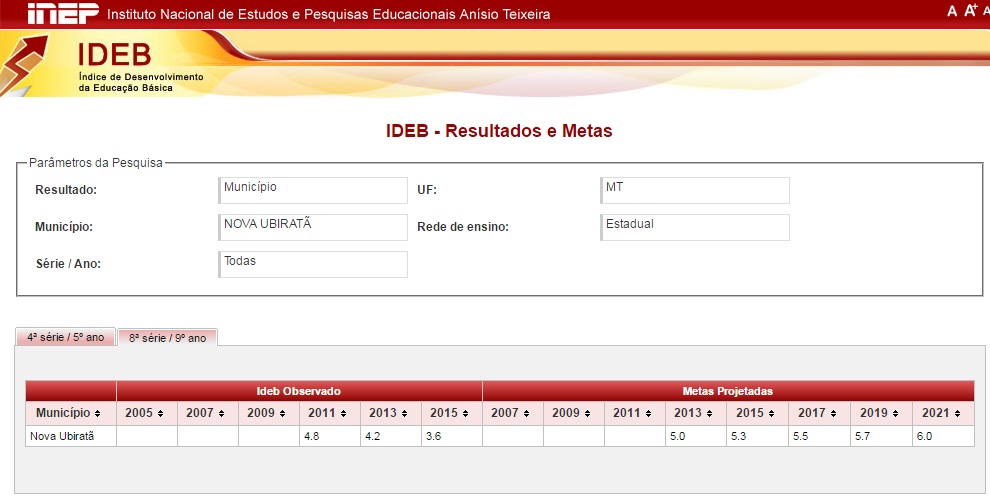Image resolution: width=990 pixels, height=500 pixels.
Task: Click the 6.0 projected value for 2021
Action: (924, 436)
